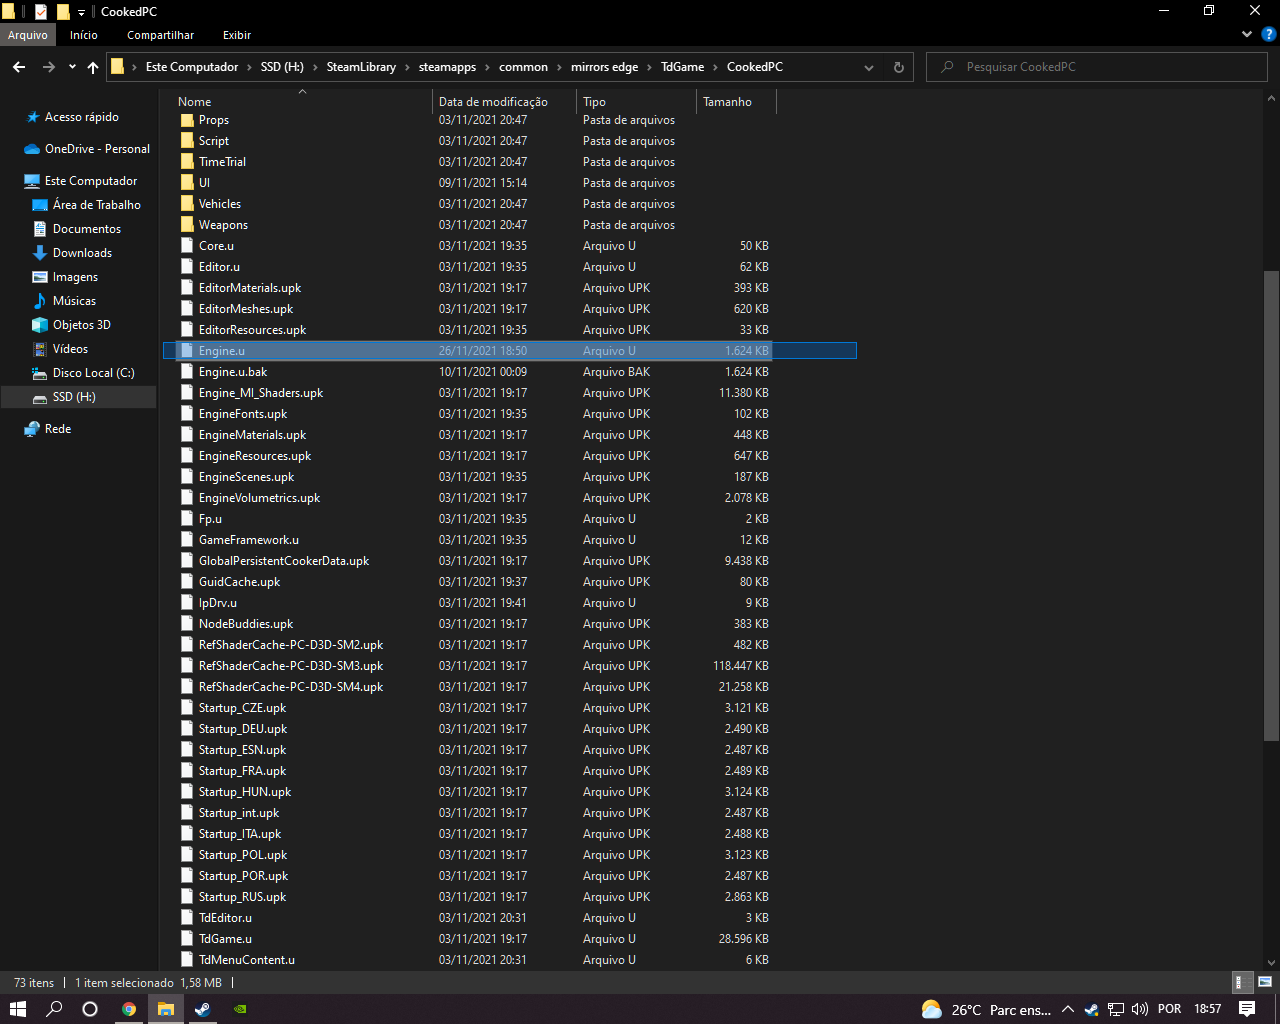Select OneDrive - Personal in sidebar
The image size is (1280, 1024).
(97, 149)
